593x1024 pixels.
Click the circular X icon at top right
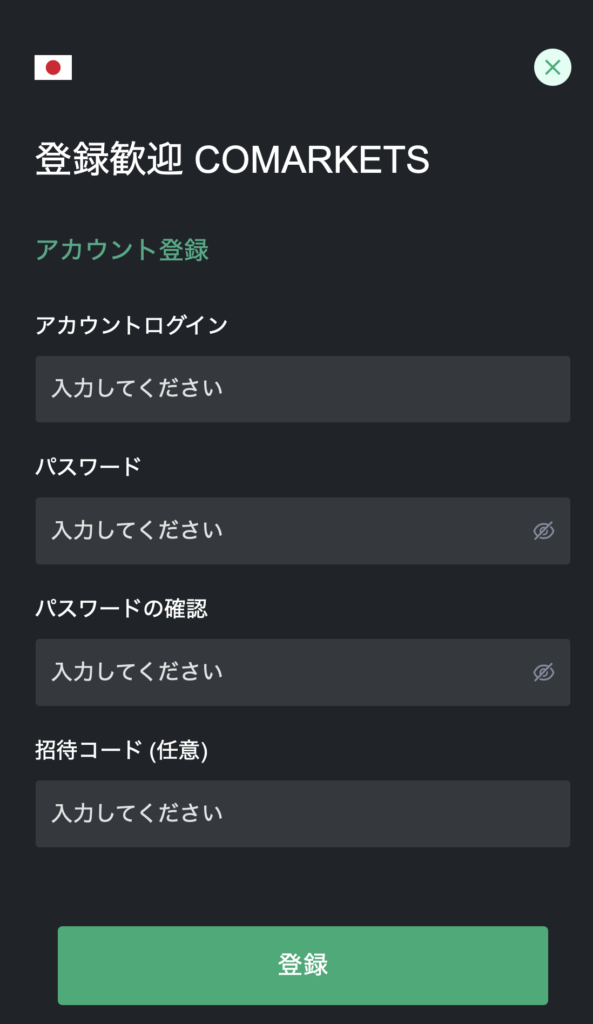tap(551, 67)
